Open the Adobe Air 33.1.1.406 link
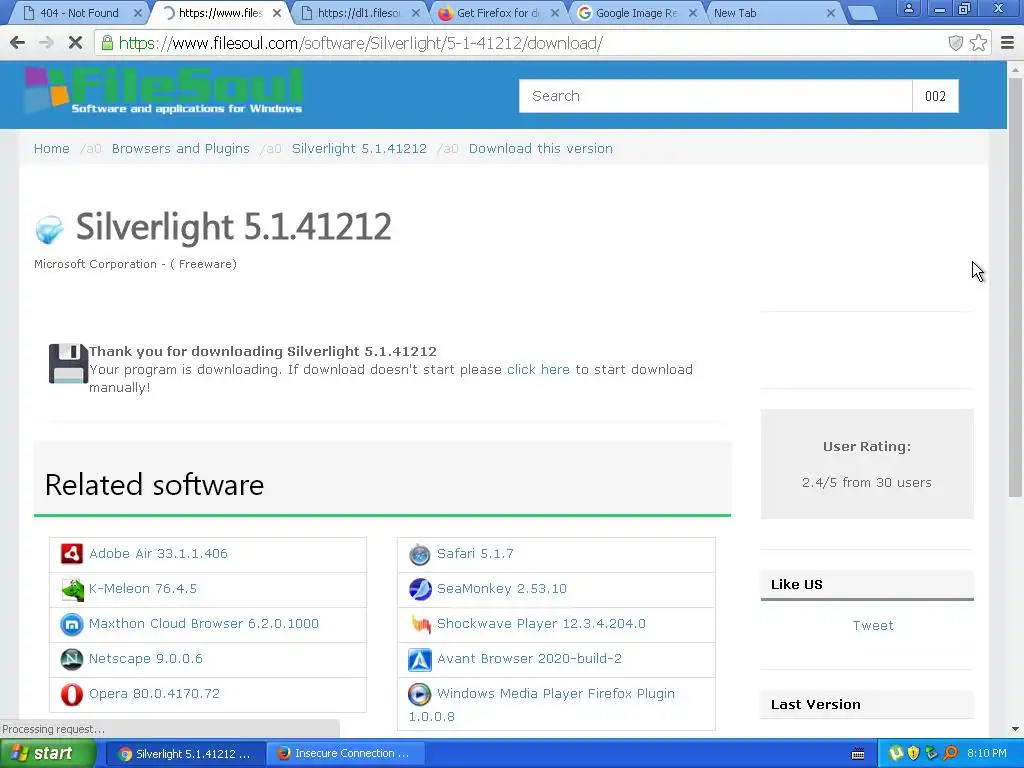This screenshot has width=1024, height=768. click(x=158, y=554)
